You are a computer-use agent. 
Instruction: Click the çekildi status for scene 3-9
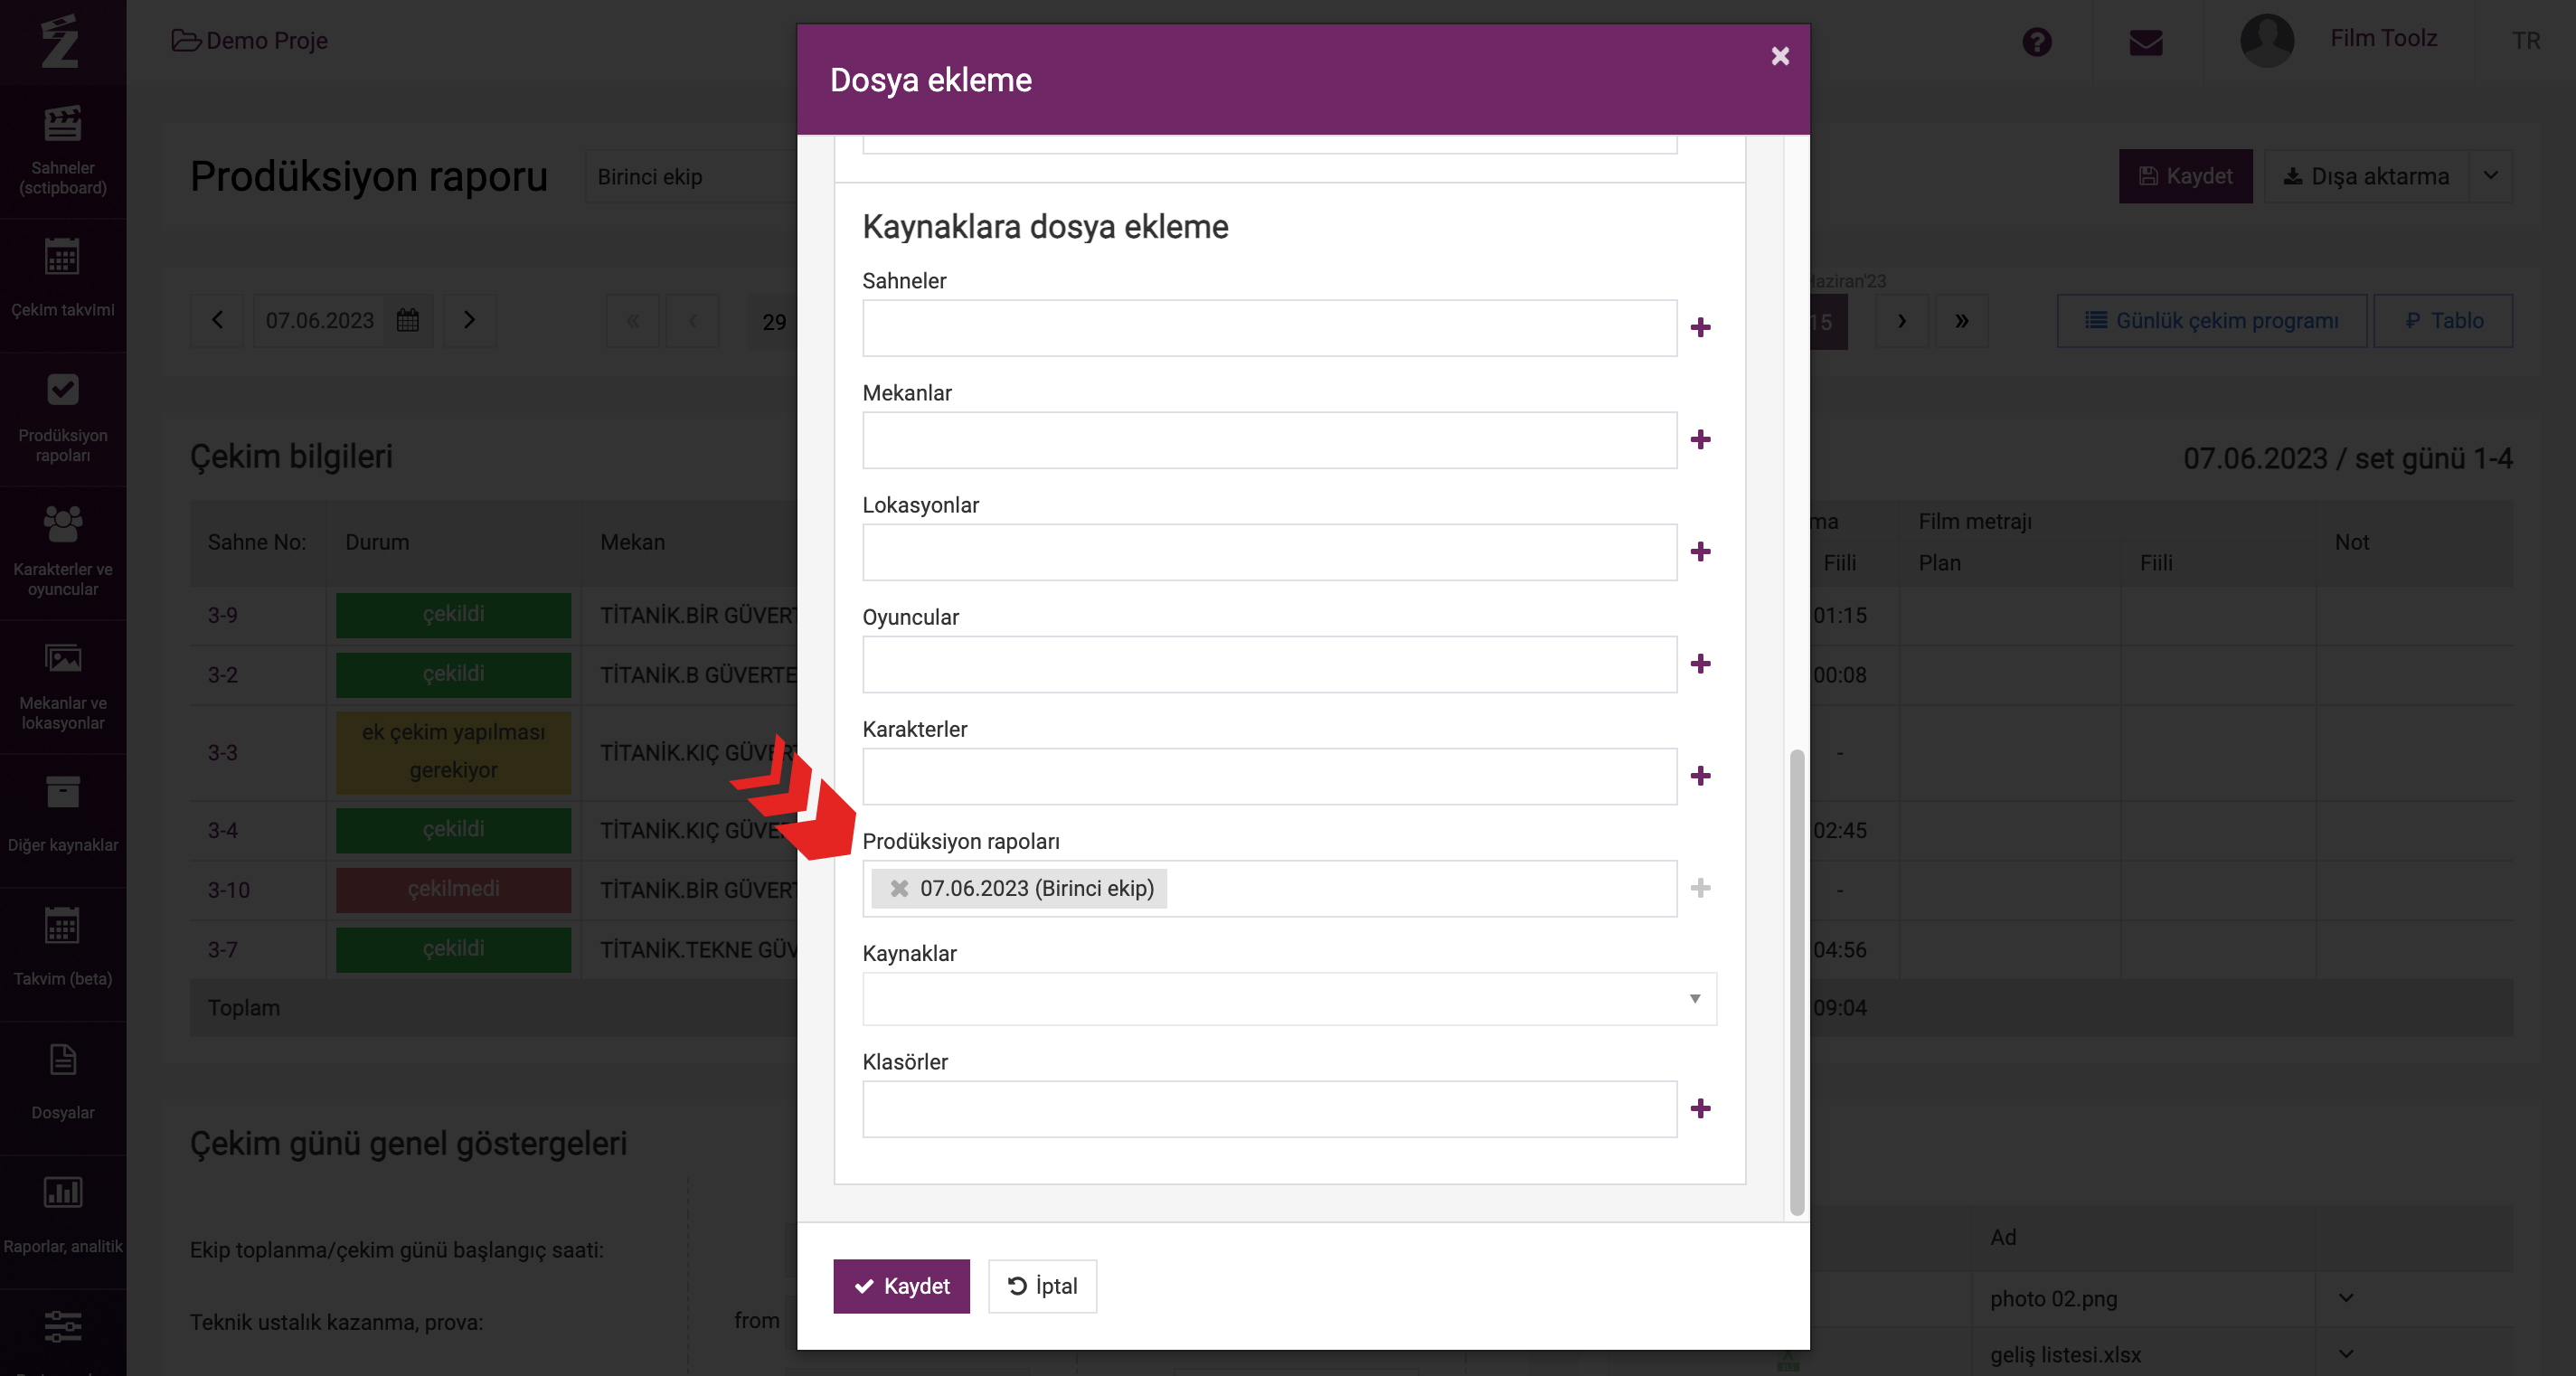453,615
